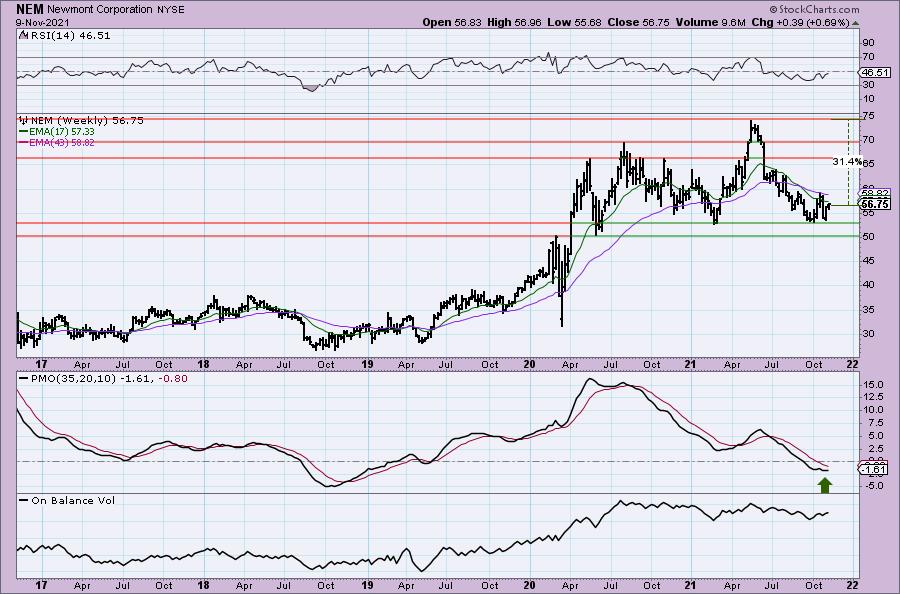This screenshot has width=900, height=594.
Task: Click the 30 RSI axis label
Action: 868,85
